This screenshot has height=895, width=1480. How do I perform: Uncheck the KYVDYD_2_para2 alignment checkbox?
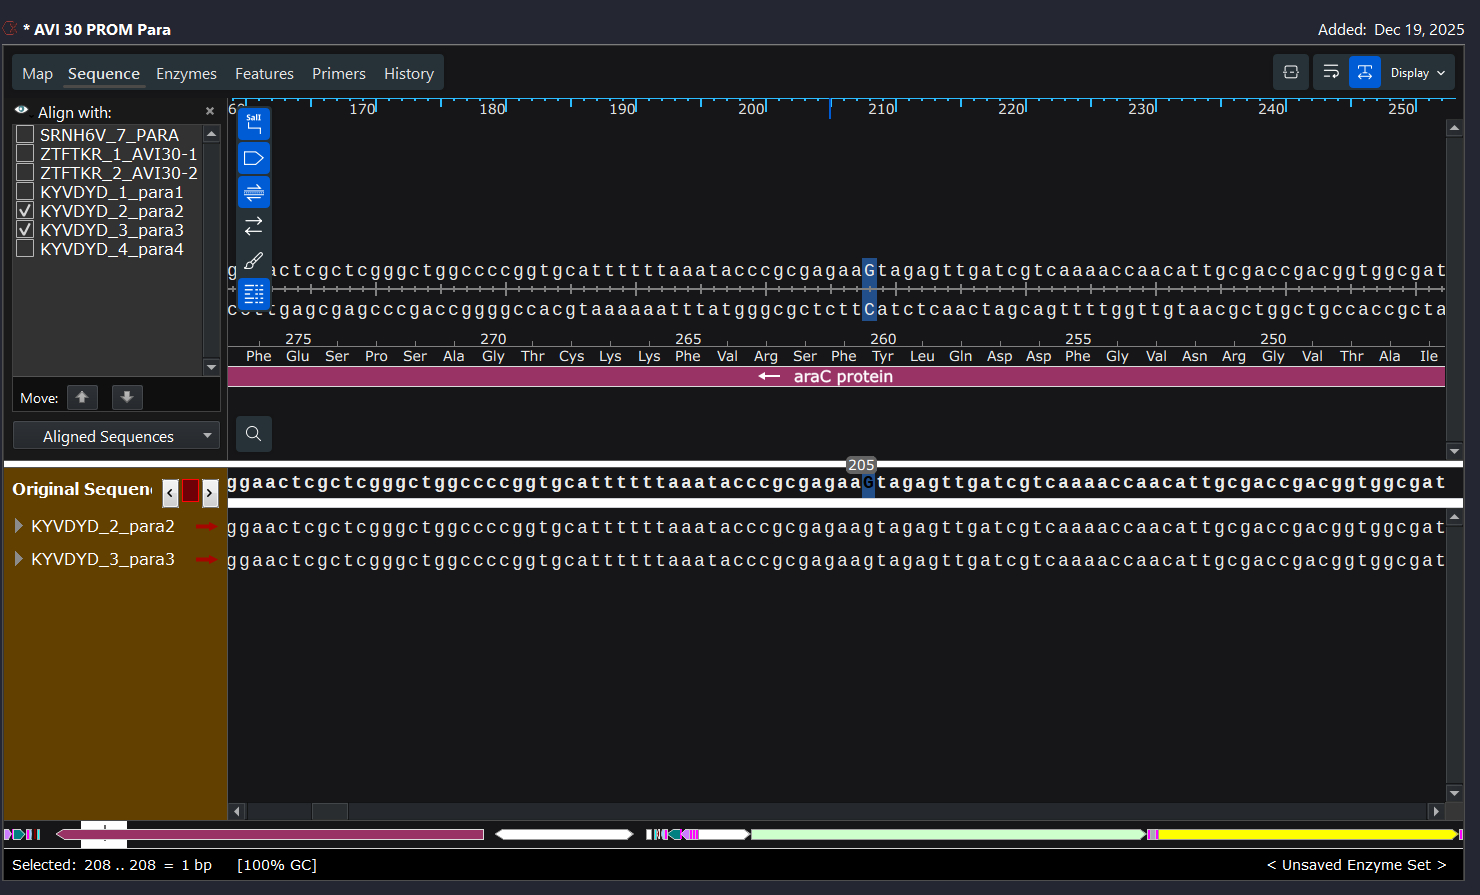(26, 211)
